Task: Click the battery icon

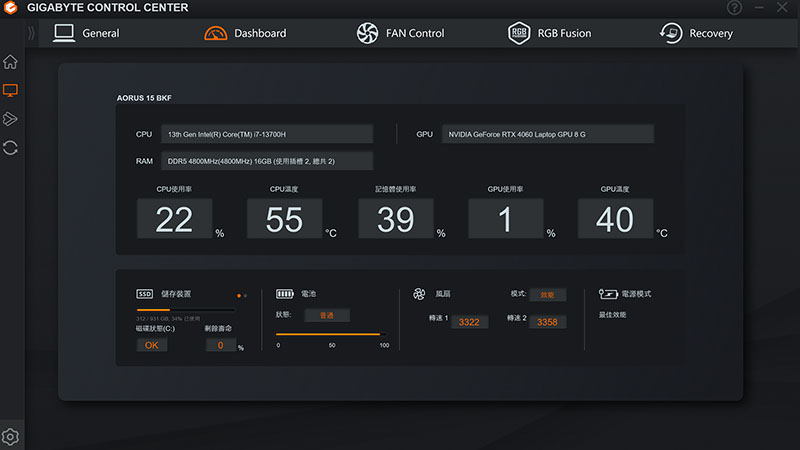Action: [x=285, y=294]
